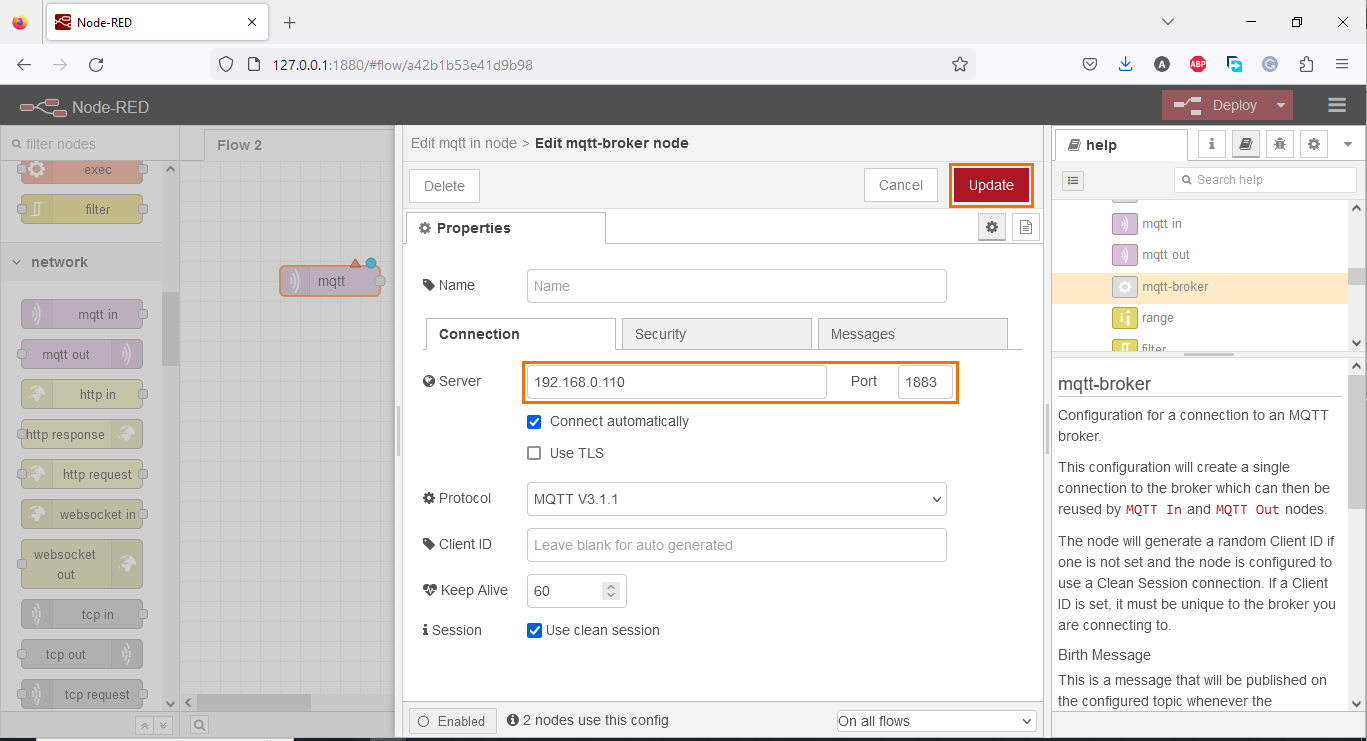Open the Node-RED main hamburger menu
This screenshot has width=1367, height=741.
(x=1337, y=105)
